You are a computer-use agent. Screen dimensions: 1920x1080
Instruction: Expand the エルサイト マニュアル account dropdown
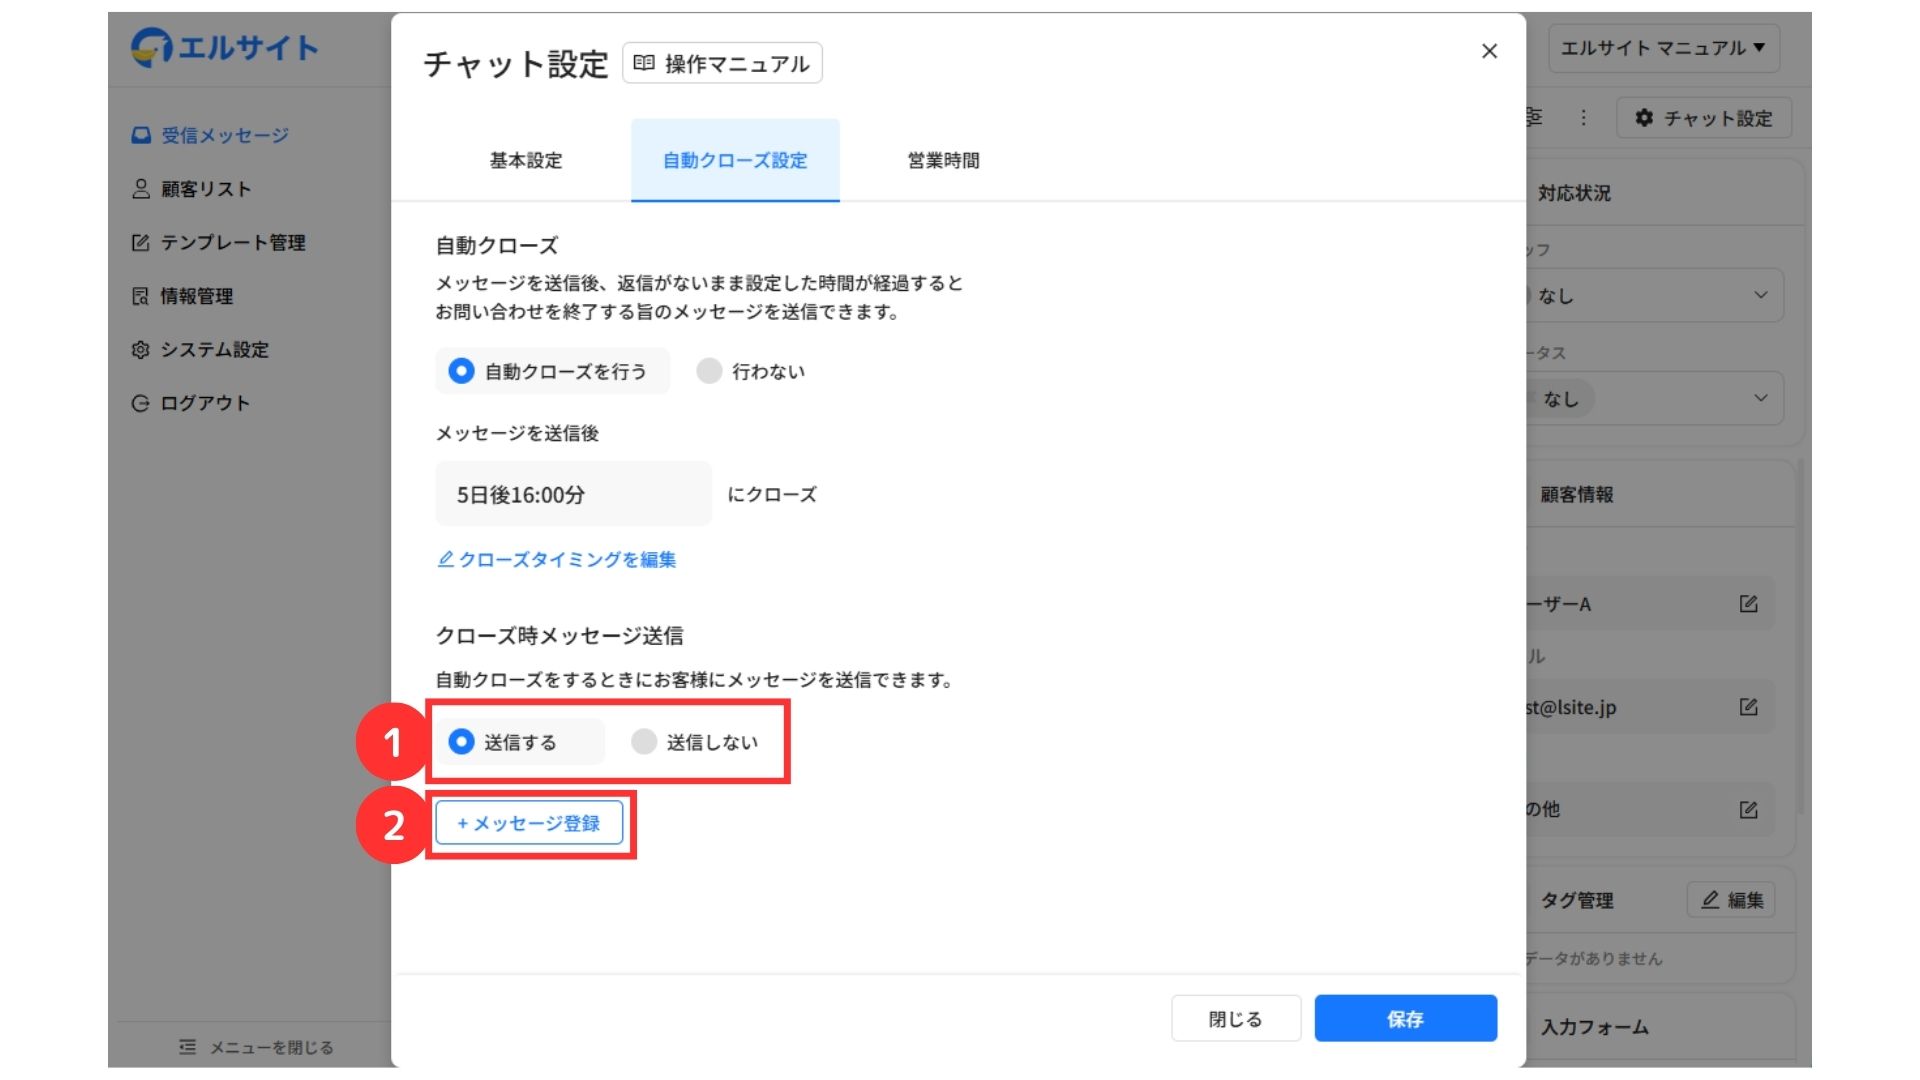1663,48
